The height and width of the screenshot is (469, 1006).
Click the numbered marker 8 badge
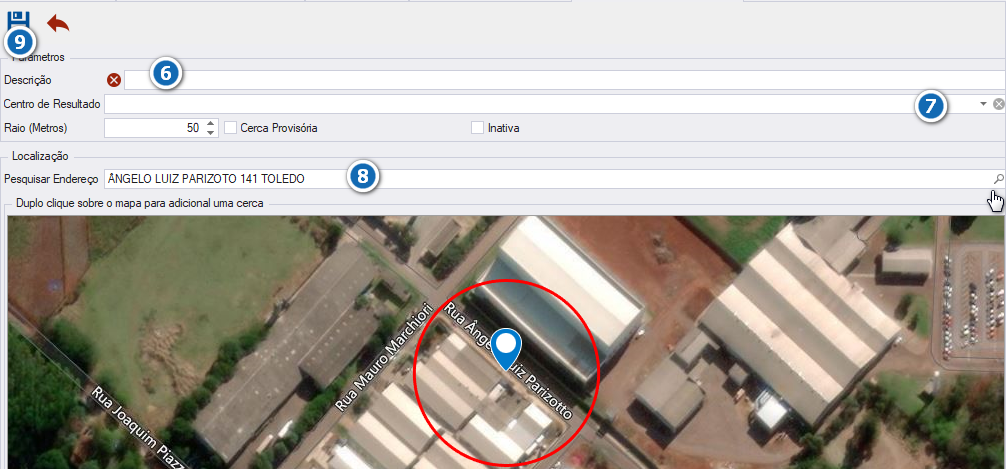[x=363, y=176]
